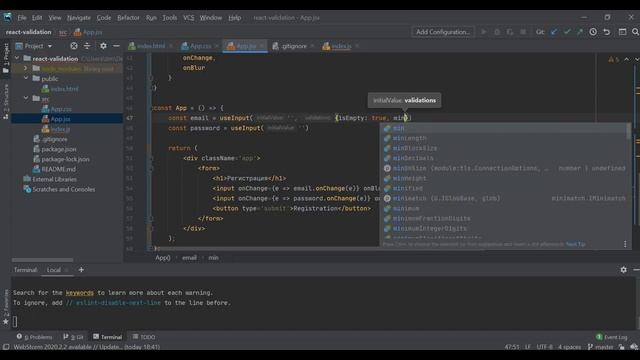Hide the Project panel with minus icon
Screen dimensions: 640x360
coord(116,46)
